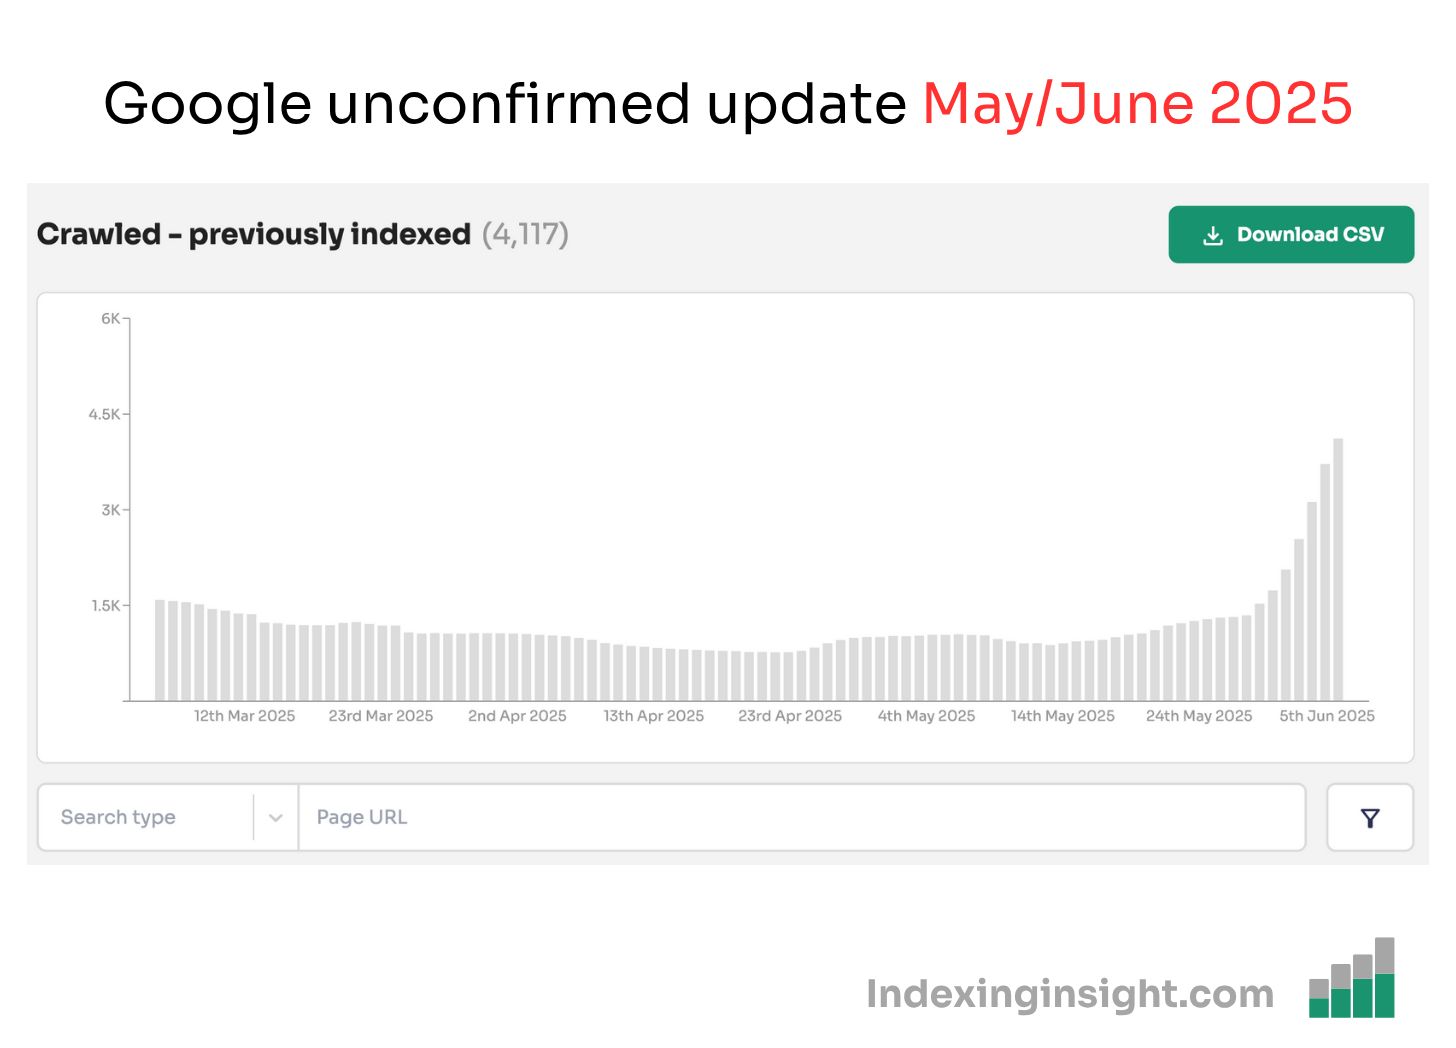Expand the Search type dropdown

click(x=168, y=818)
